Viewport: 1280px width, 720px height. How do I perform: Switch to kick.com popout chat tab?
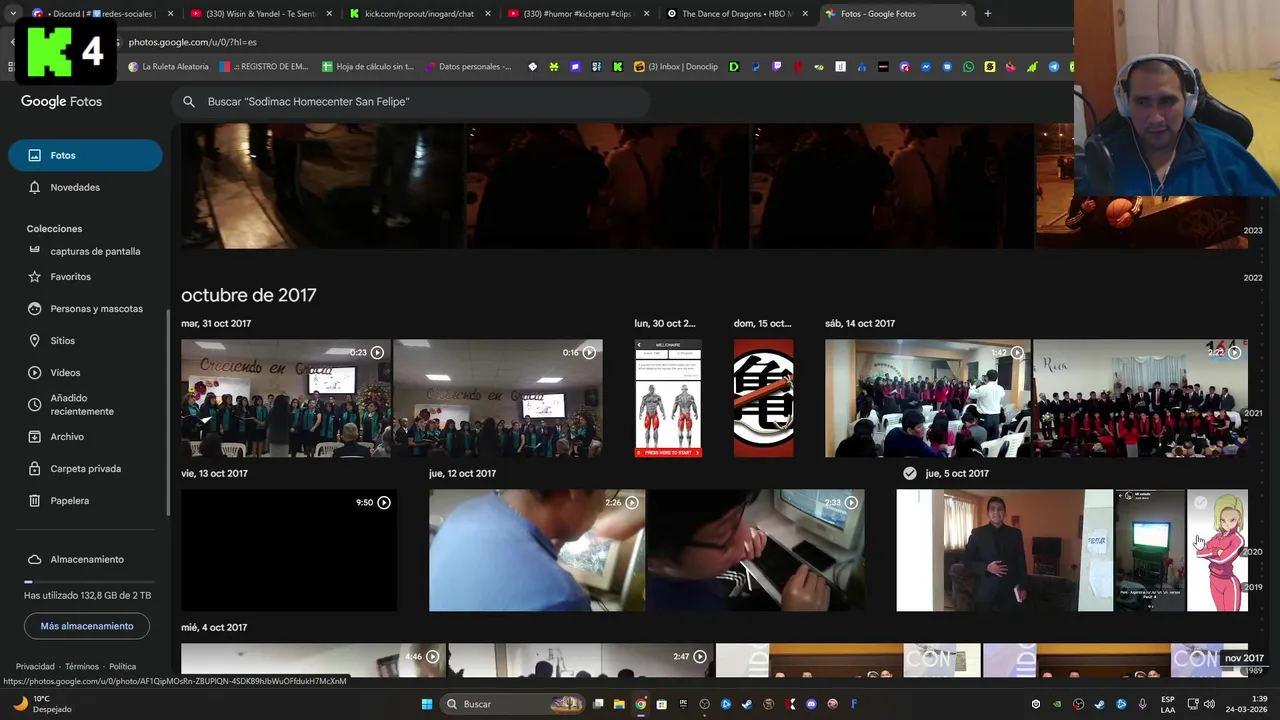point(419,14)
